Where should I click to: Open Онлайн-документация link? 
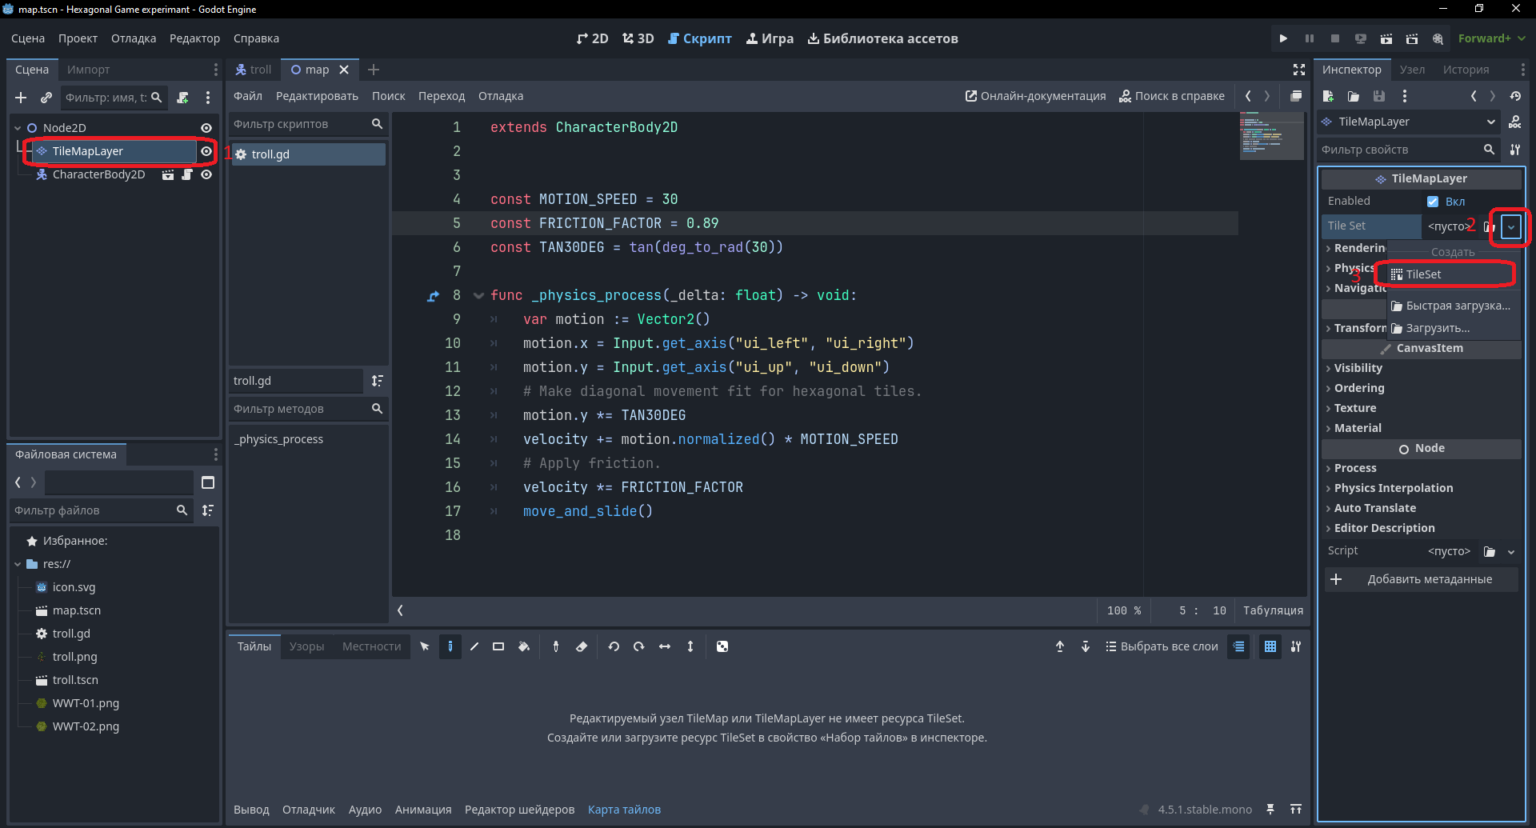(1035, 97)
